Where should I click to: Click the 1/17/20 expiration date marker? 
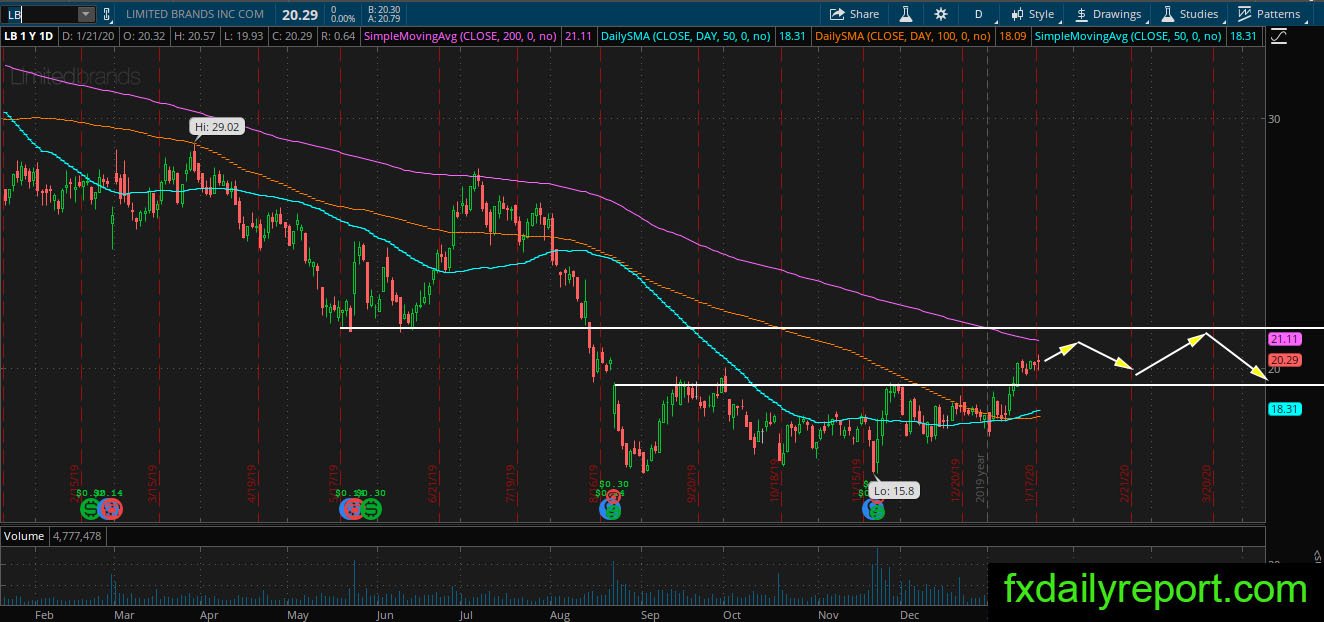click(x=1030, y=482)
